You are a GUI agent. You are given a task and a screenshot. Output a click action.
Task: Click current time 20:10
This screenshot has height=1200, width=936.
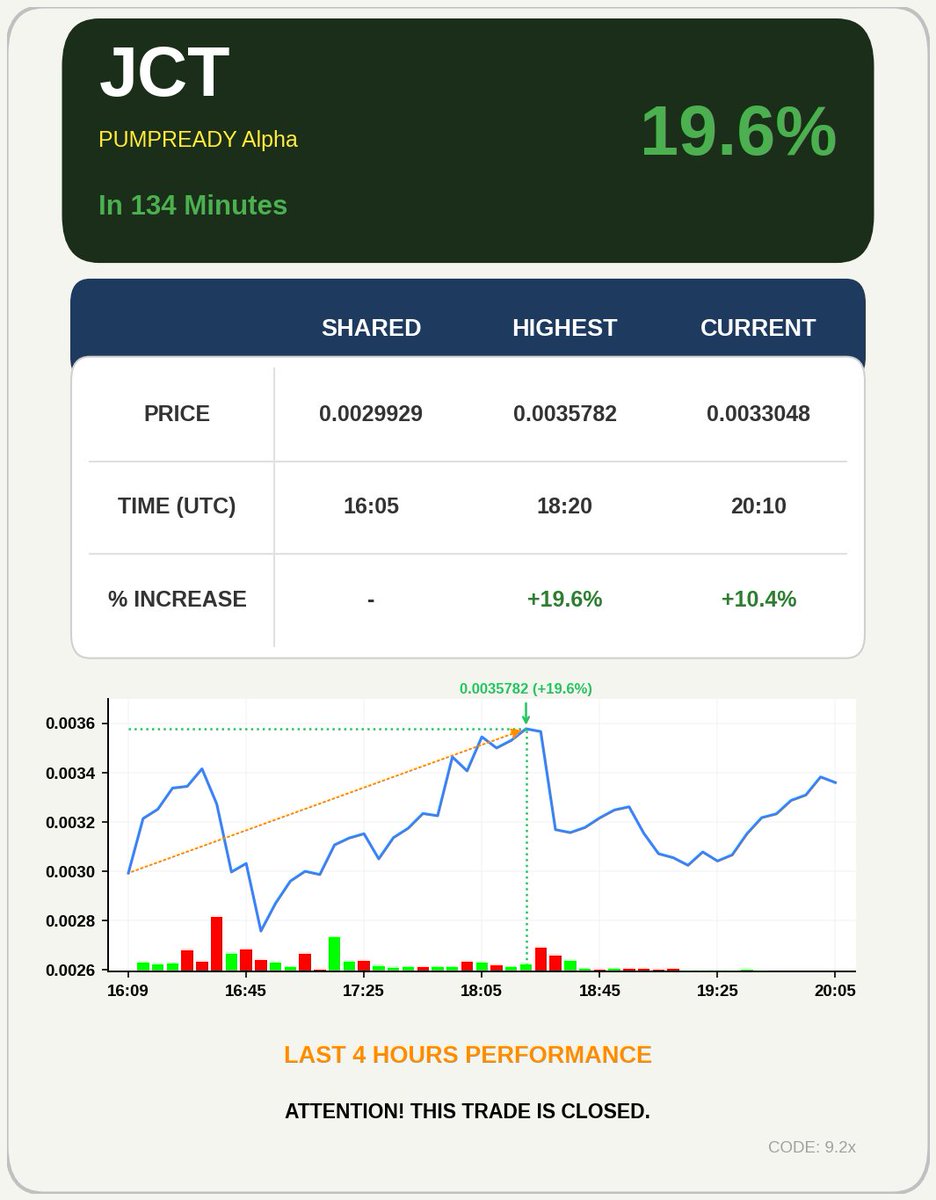[758, 506]
